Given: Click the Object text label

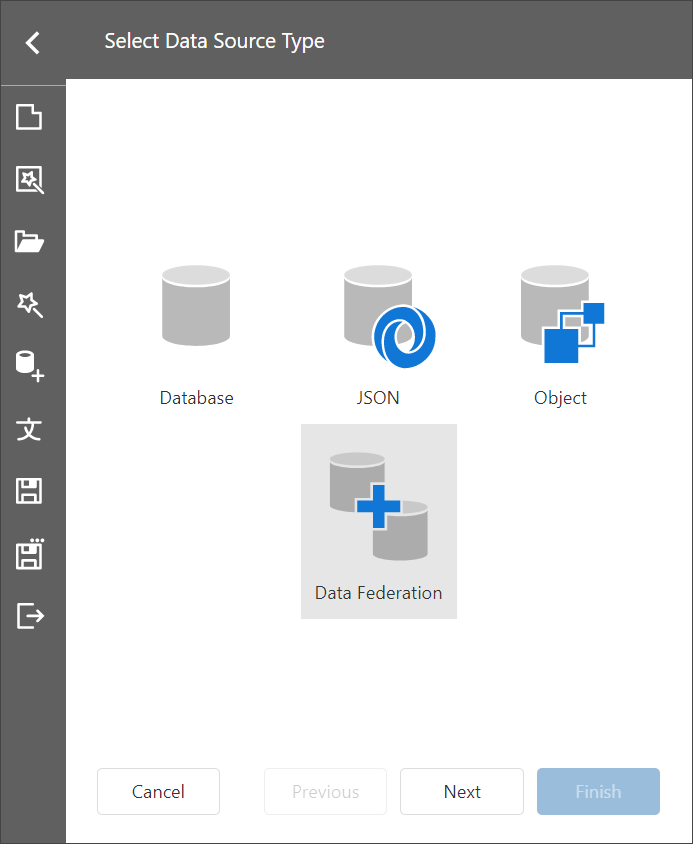Looking at the screenshot, I should pyautogui.click(x=560, y=398).
